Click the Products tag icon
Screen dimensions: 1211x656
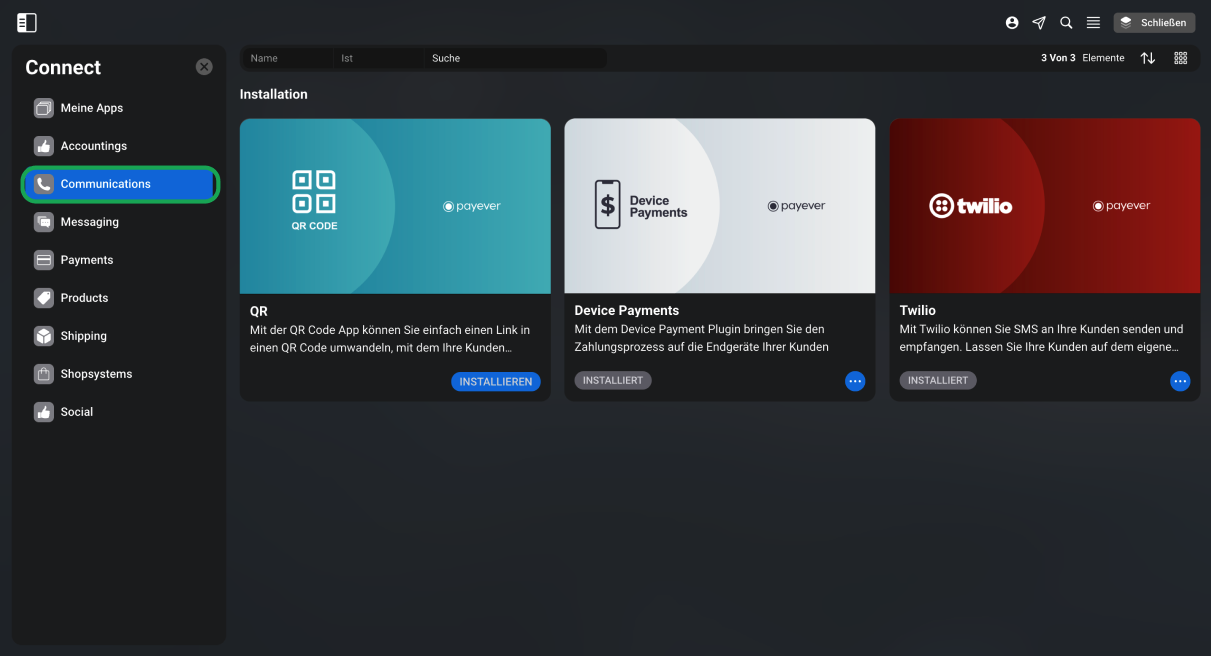point(44,298)
